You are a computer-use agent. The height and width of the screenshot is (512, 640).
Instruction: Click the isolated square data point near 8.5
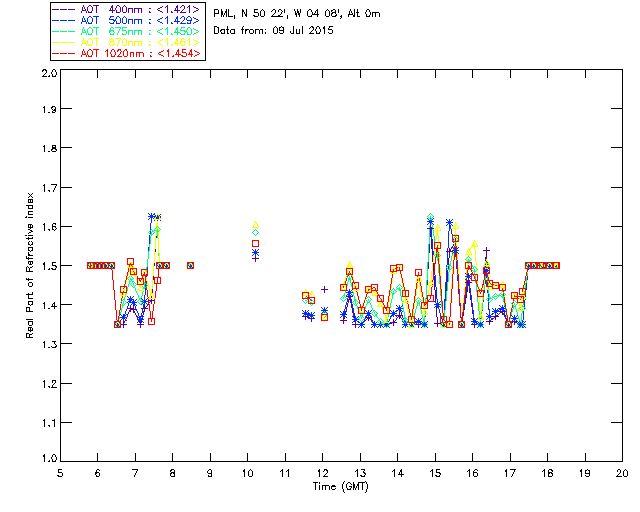click(190, 265)
